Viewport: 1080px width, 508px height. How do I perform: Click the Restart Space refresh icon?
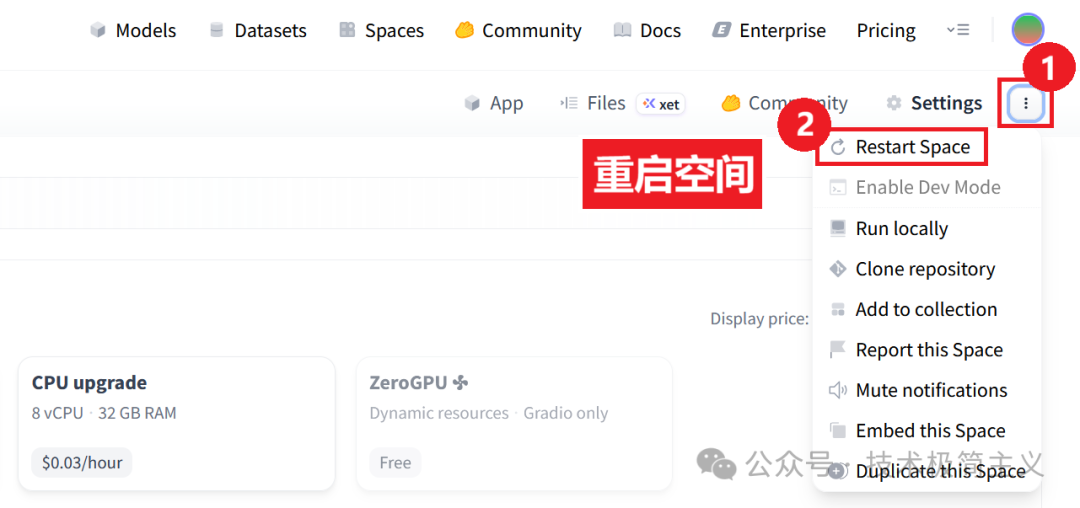pyautogui.click(x=838, y=147)
